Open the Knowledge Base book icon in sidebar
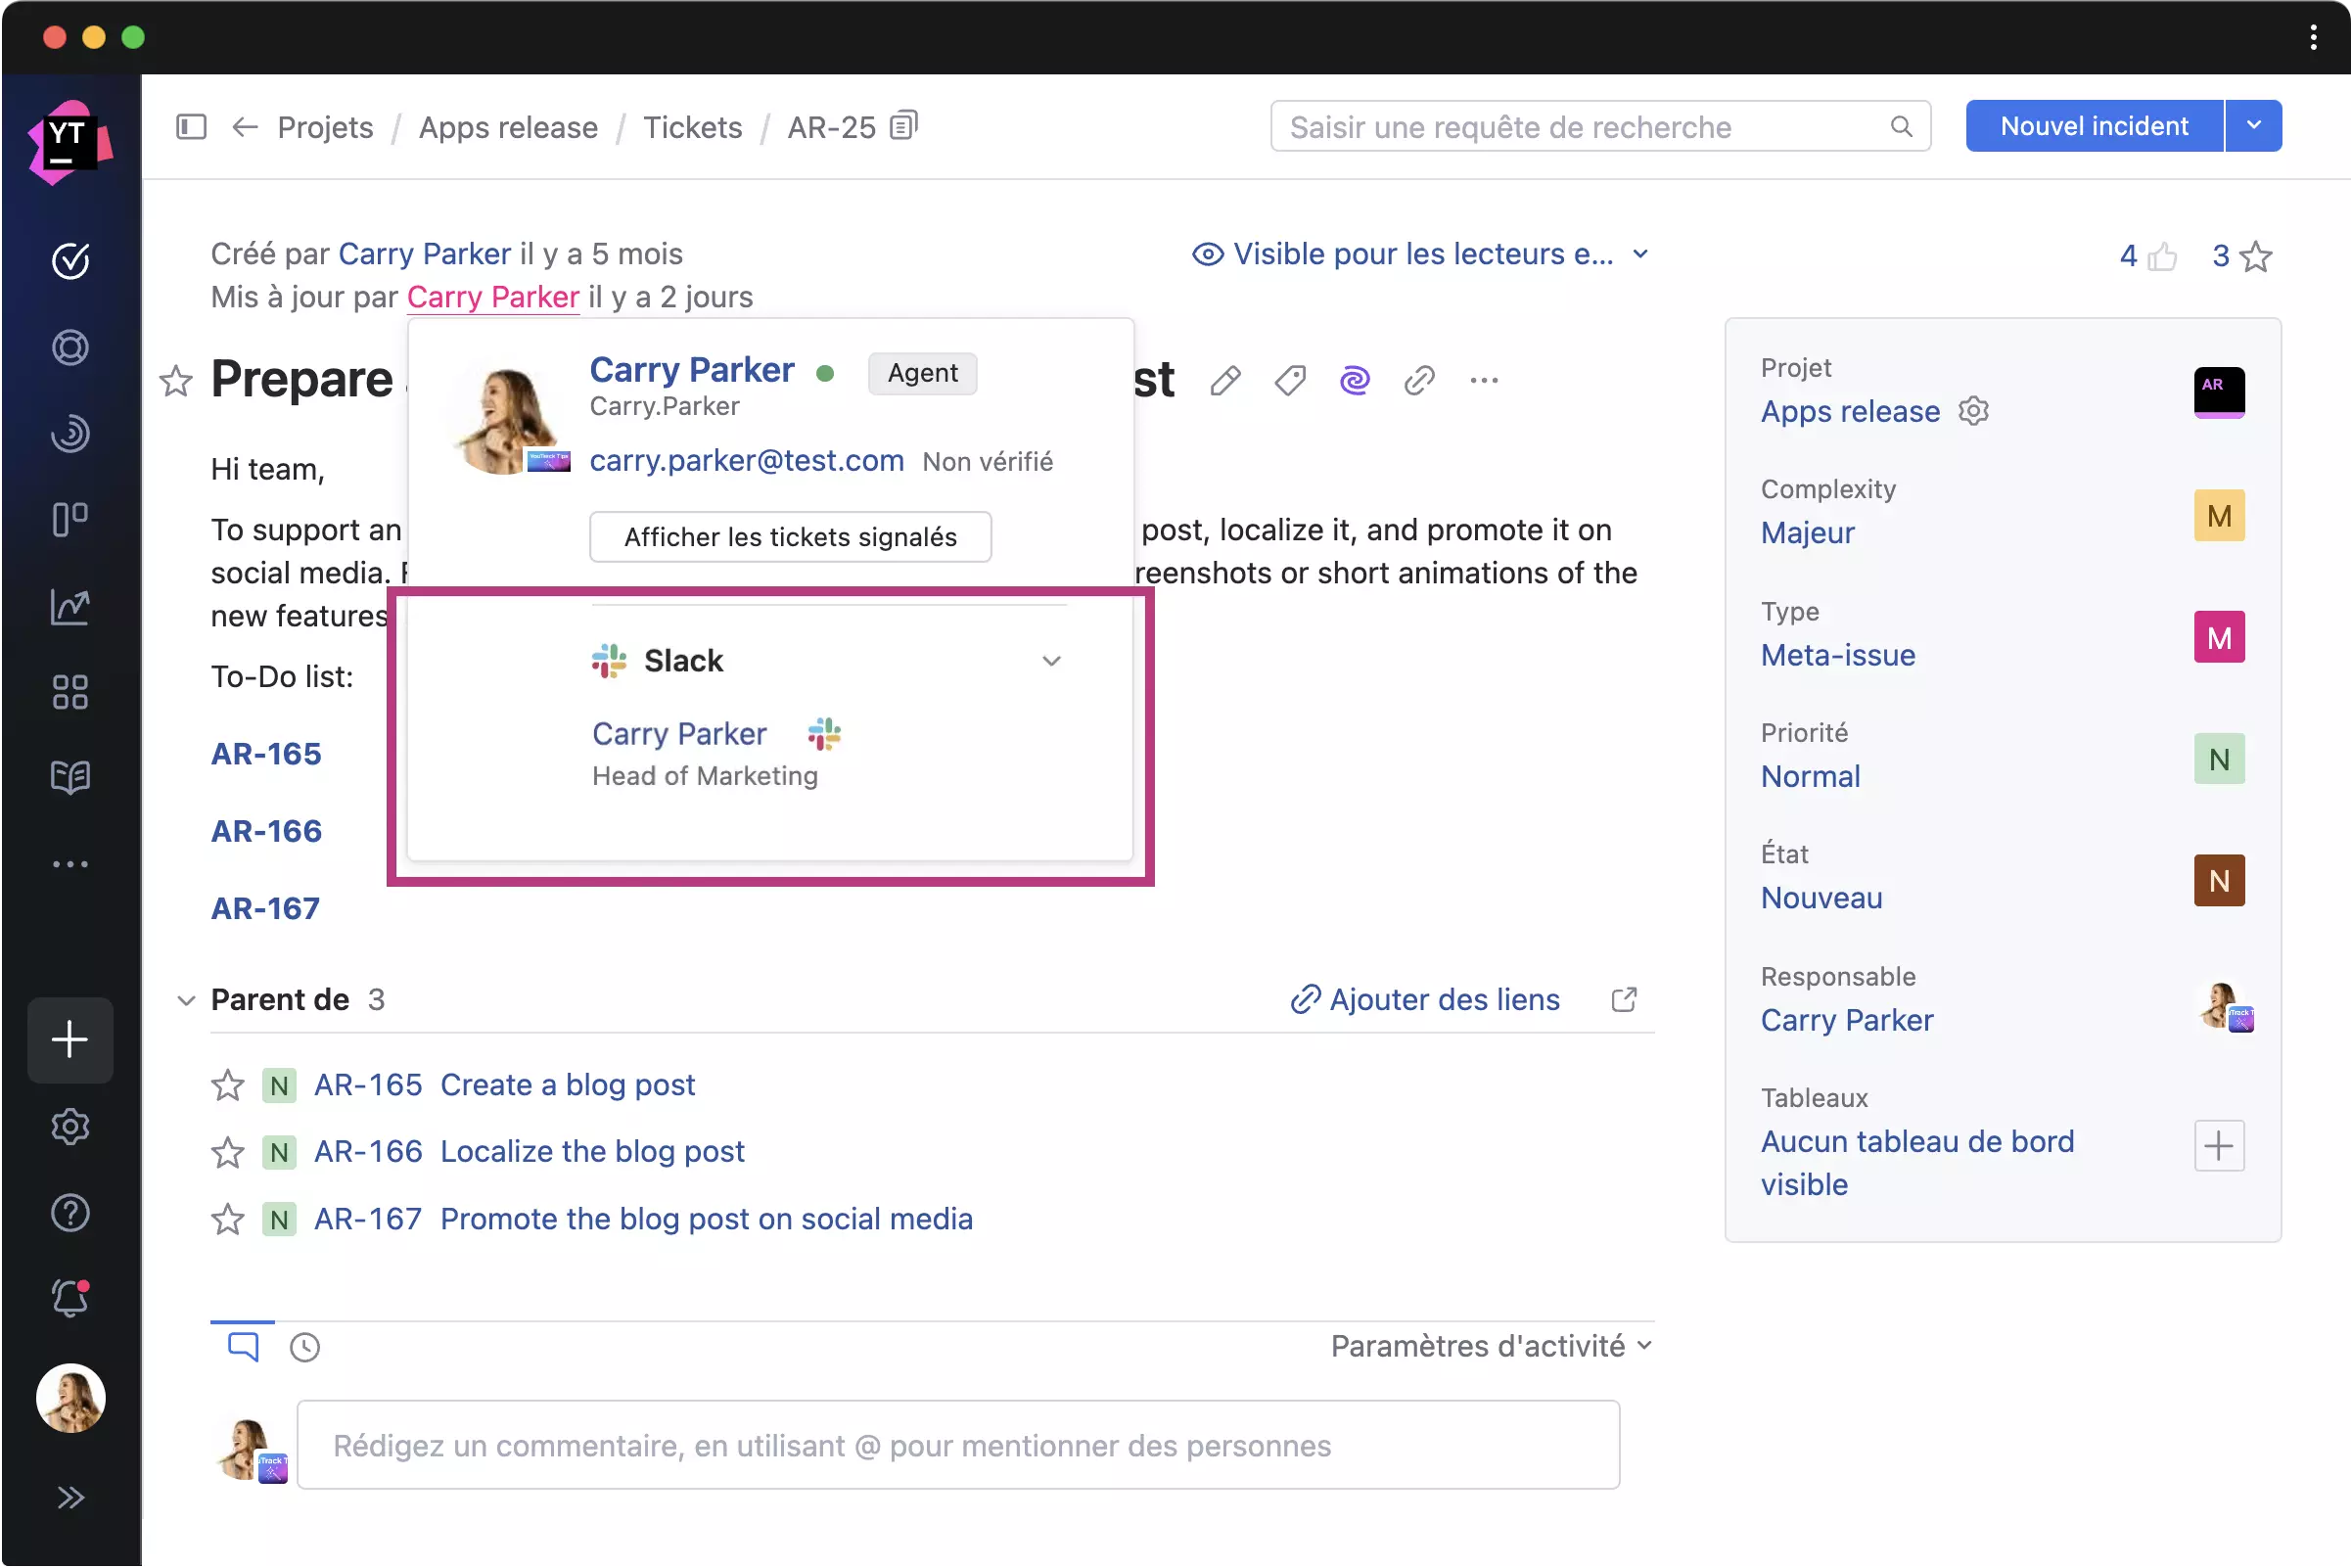Image resolution: width=2351 pixels, height=1568 pixels. tap(70, 777)
